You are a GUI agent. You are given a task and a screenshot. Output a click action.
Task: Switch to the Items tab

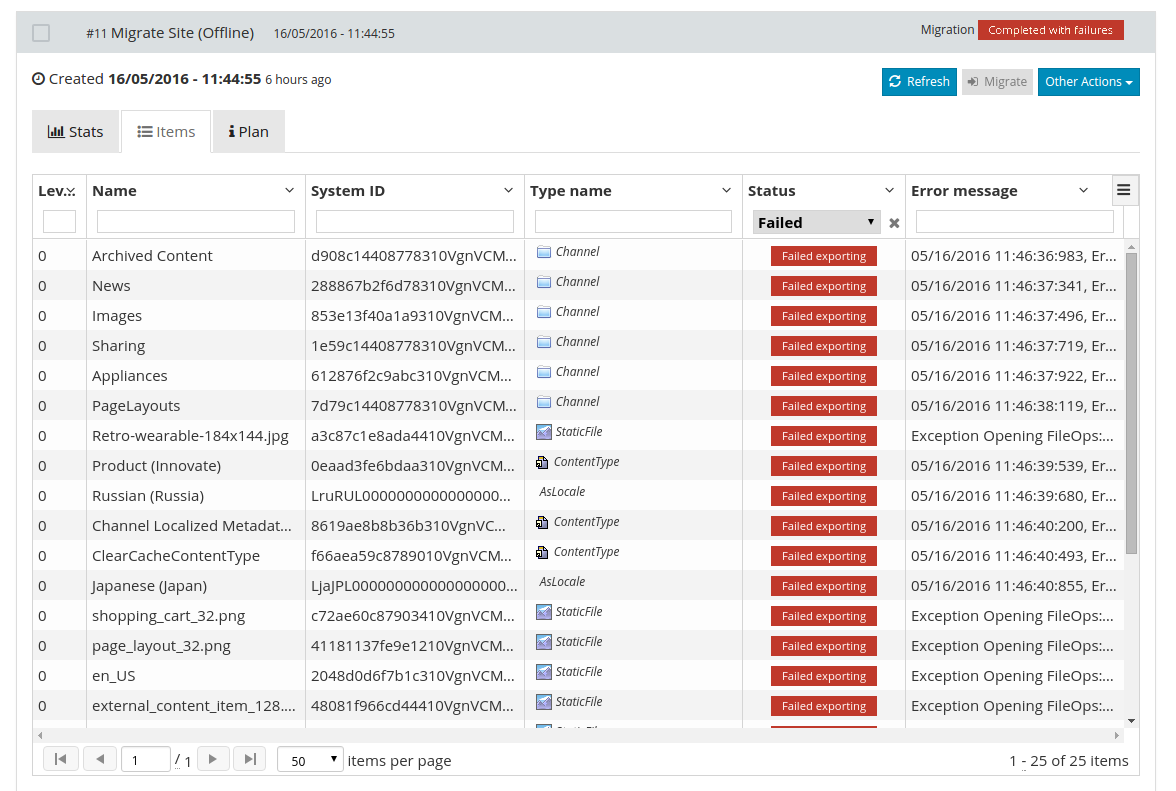pos(166,131)
